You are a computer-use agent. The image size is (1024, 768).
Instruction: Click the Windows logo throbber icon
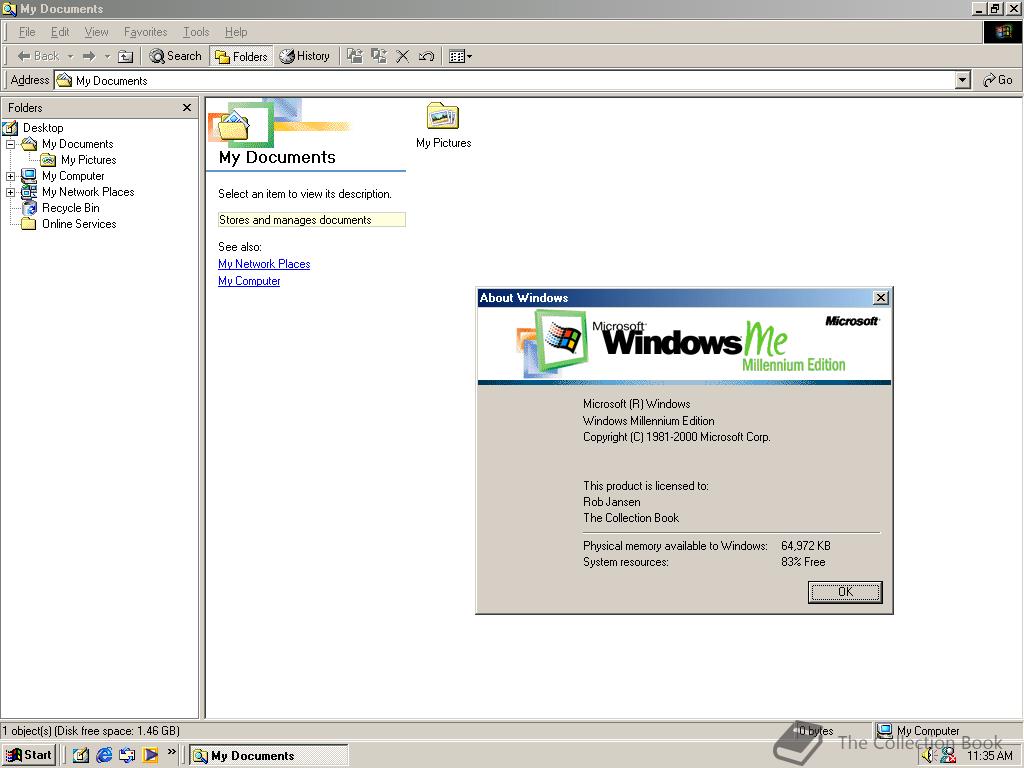pyautogui.click(x=1002, y=32)
